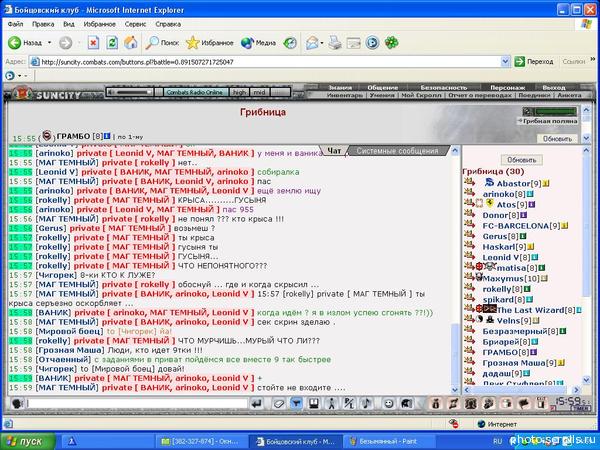Image resolution: width=600 pixels, height=450 pixels.
Task: Open the Справка menu
Action: click(168, 24)
